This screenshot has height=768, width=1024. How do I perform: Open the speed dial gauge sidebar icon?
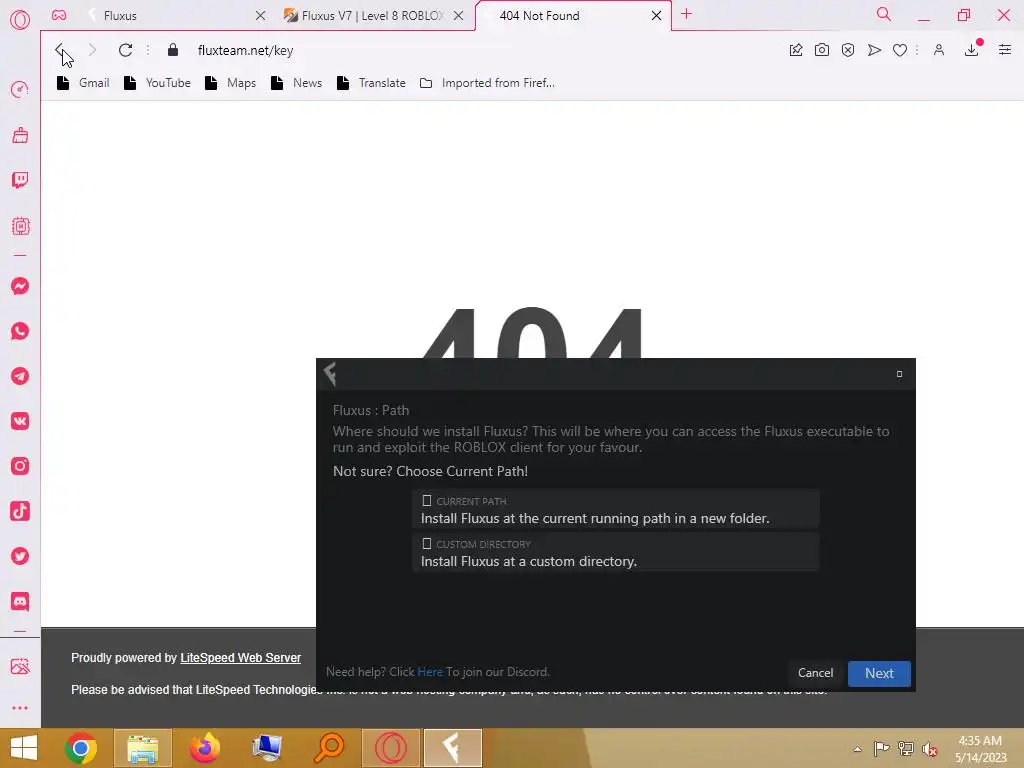(20, 89)
